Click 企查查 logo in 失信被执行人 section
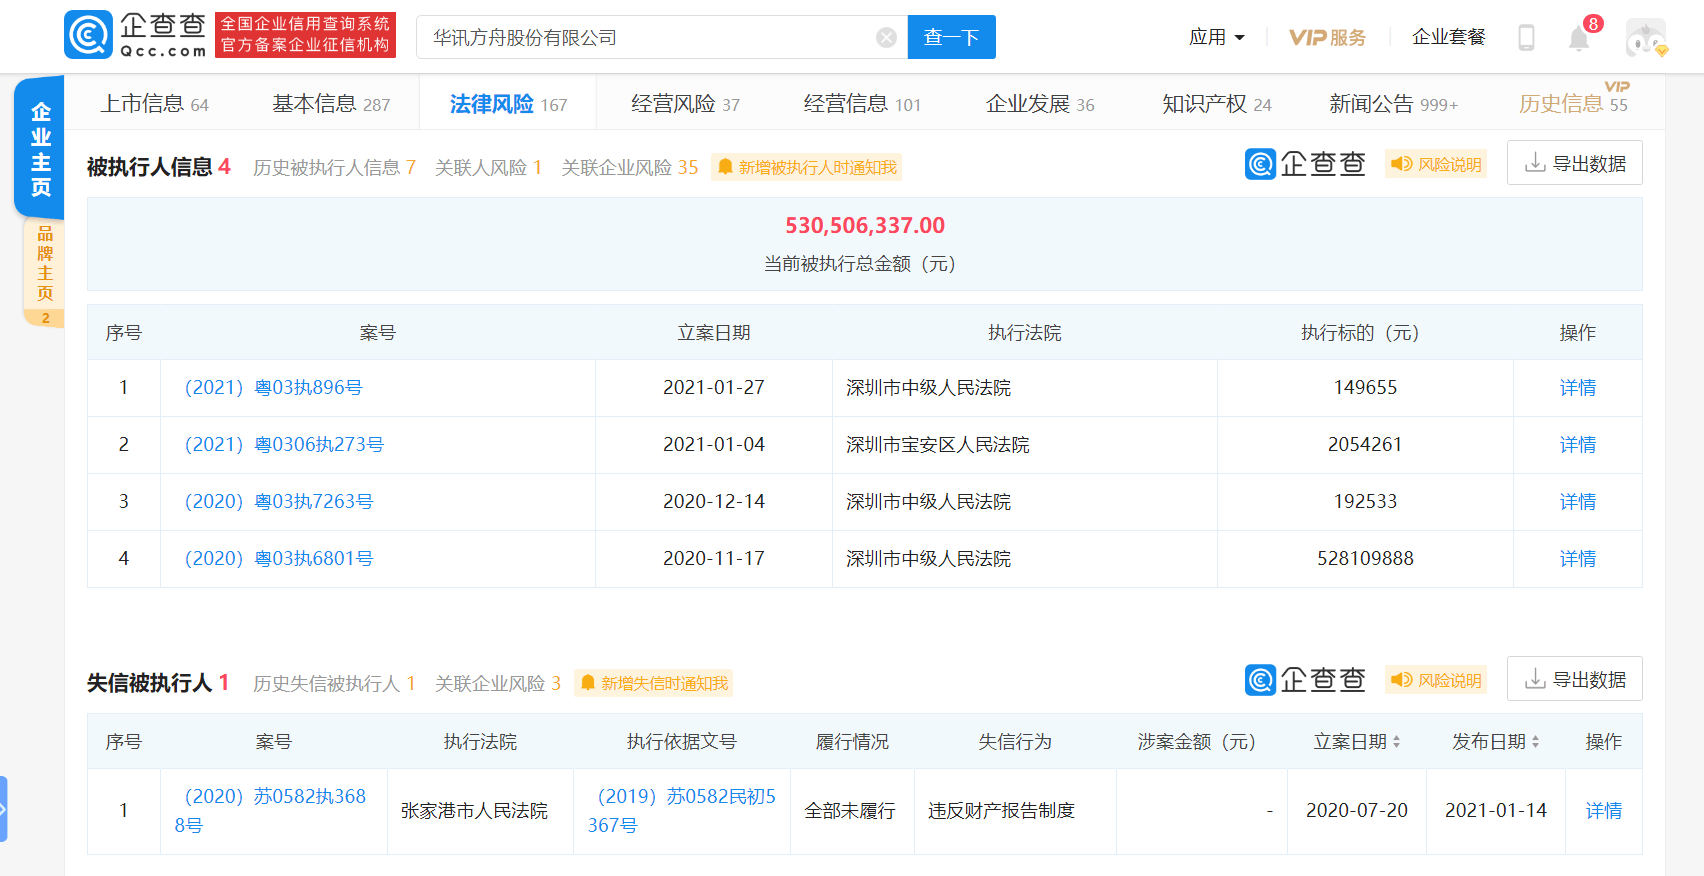Image resolution: width=1704 pixels, height=876 pixels. (x=1305, y=680)
